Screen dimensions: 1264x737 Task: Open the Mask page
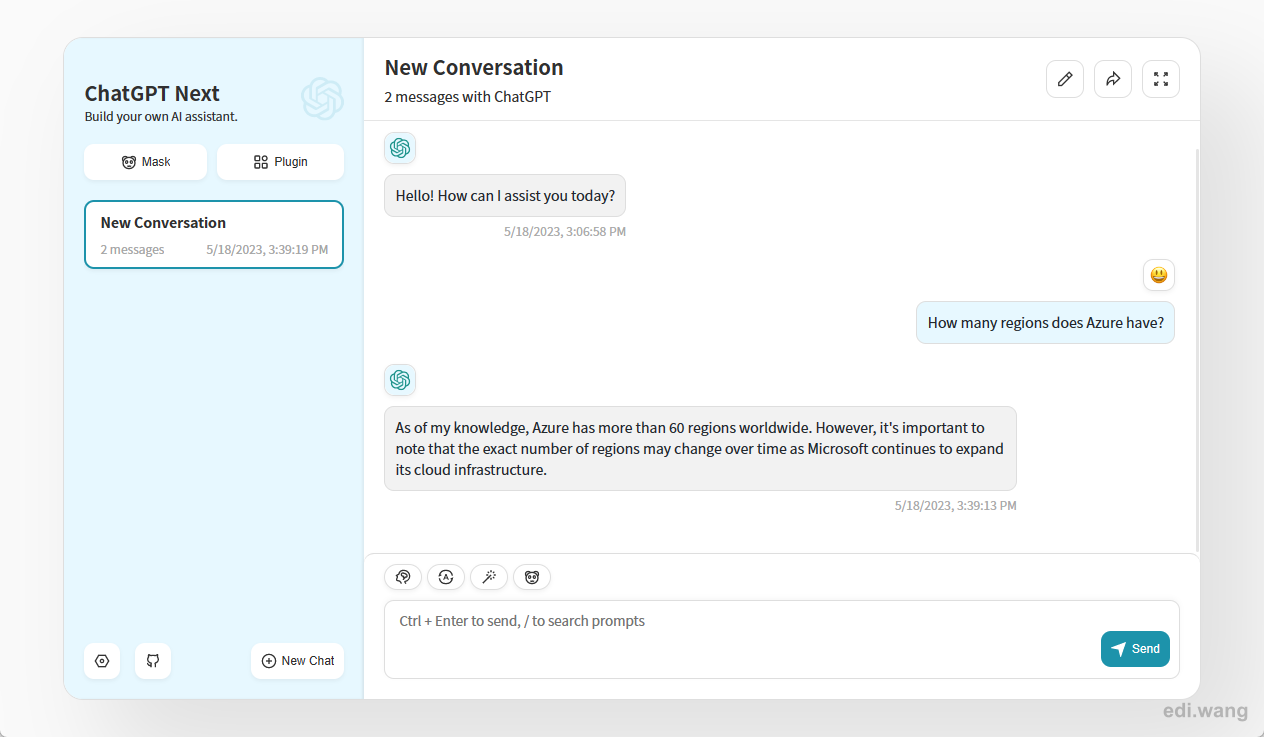[145, 162]
